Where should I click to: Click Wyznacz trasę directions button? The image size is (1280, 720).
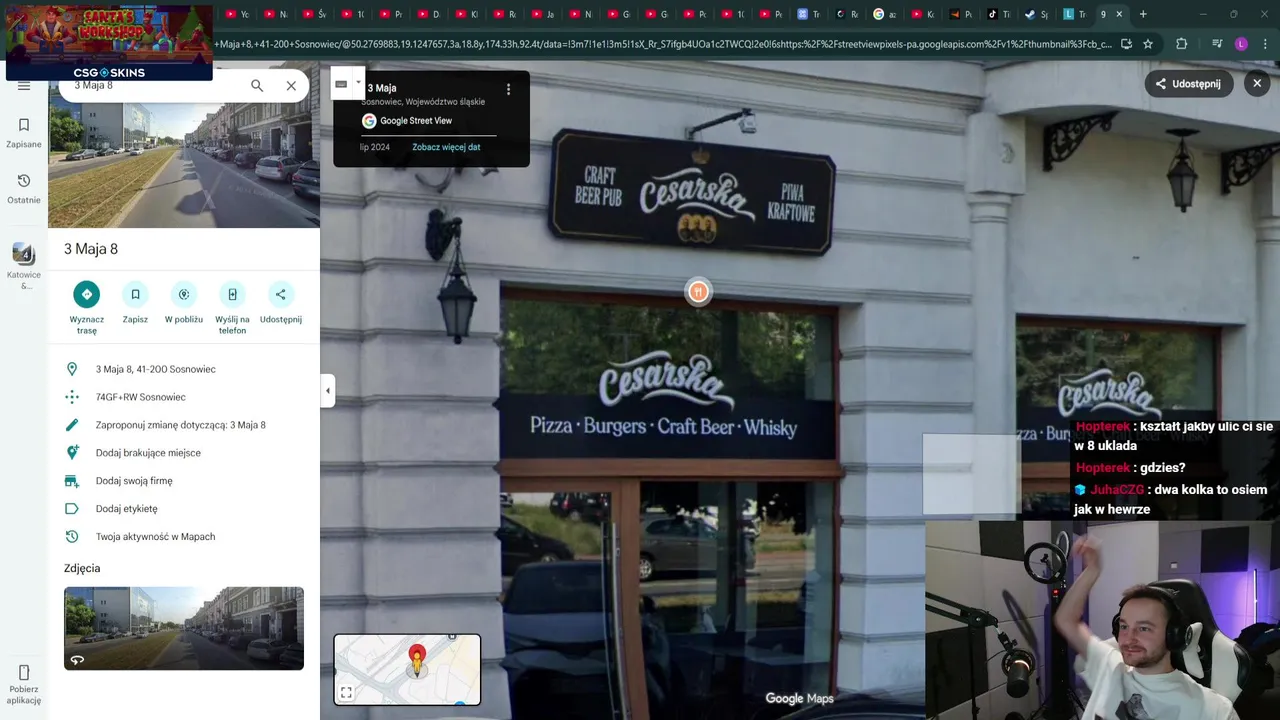(87, 307)
